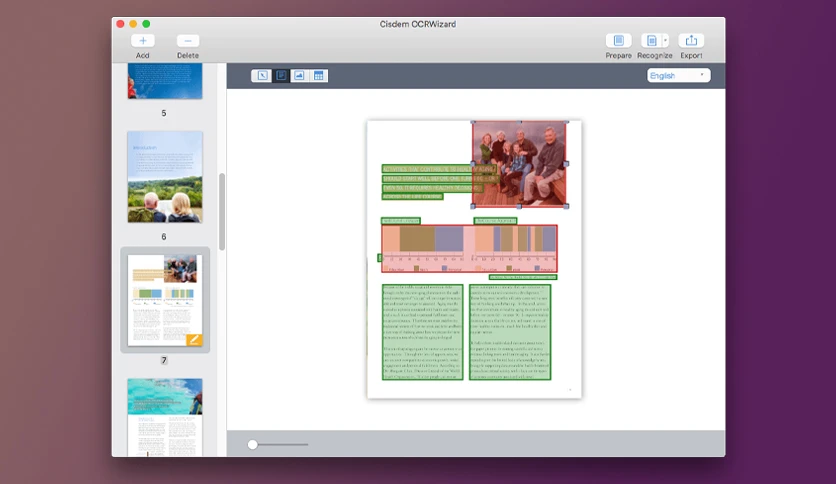Click the orange edit badge on page 7 thumbnail
The height and width of the screenshot is (484, 836).
coord(194,340)
